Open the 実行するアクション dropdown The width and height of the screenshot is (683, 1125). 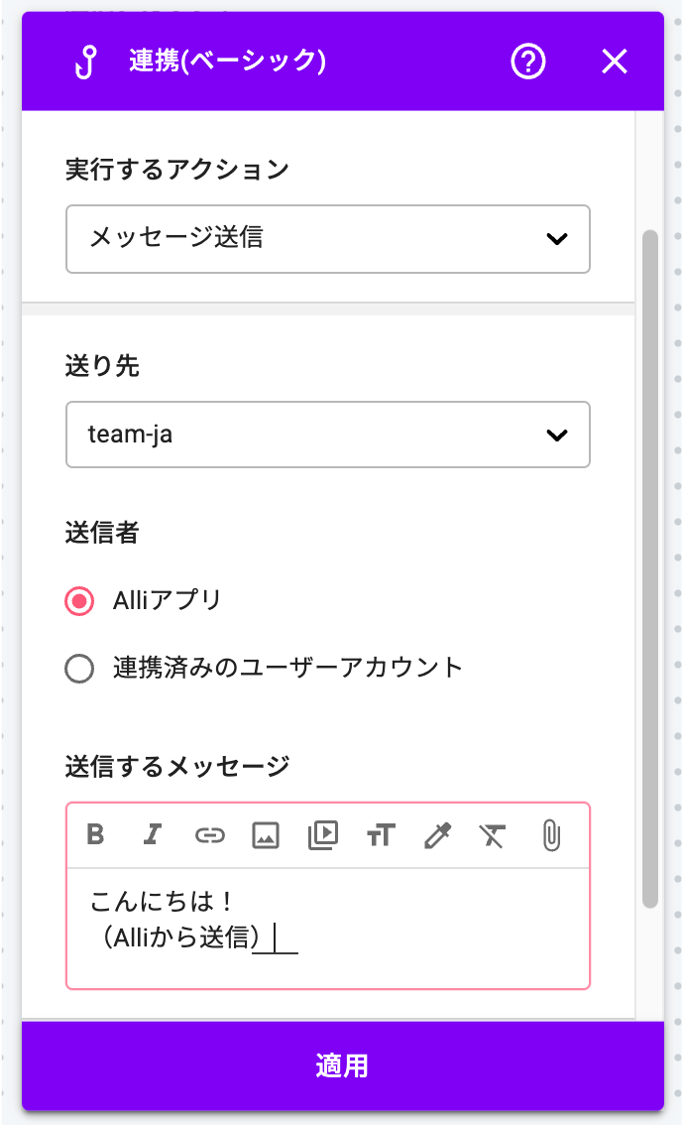coord(328,239)
